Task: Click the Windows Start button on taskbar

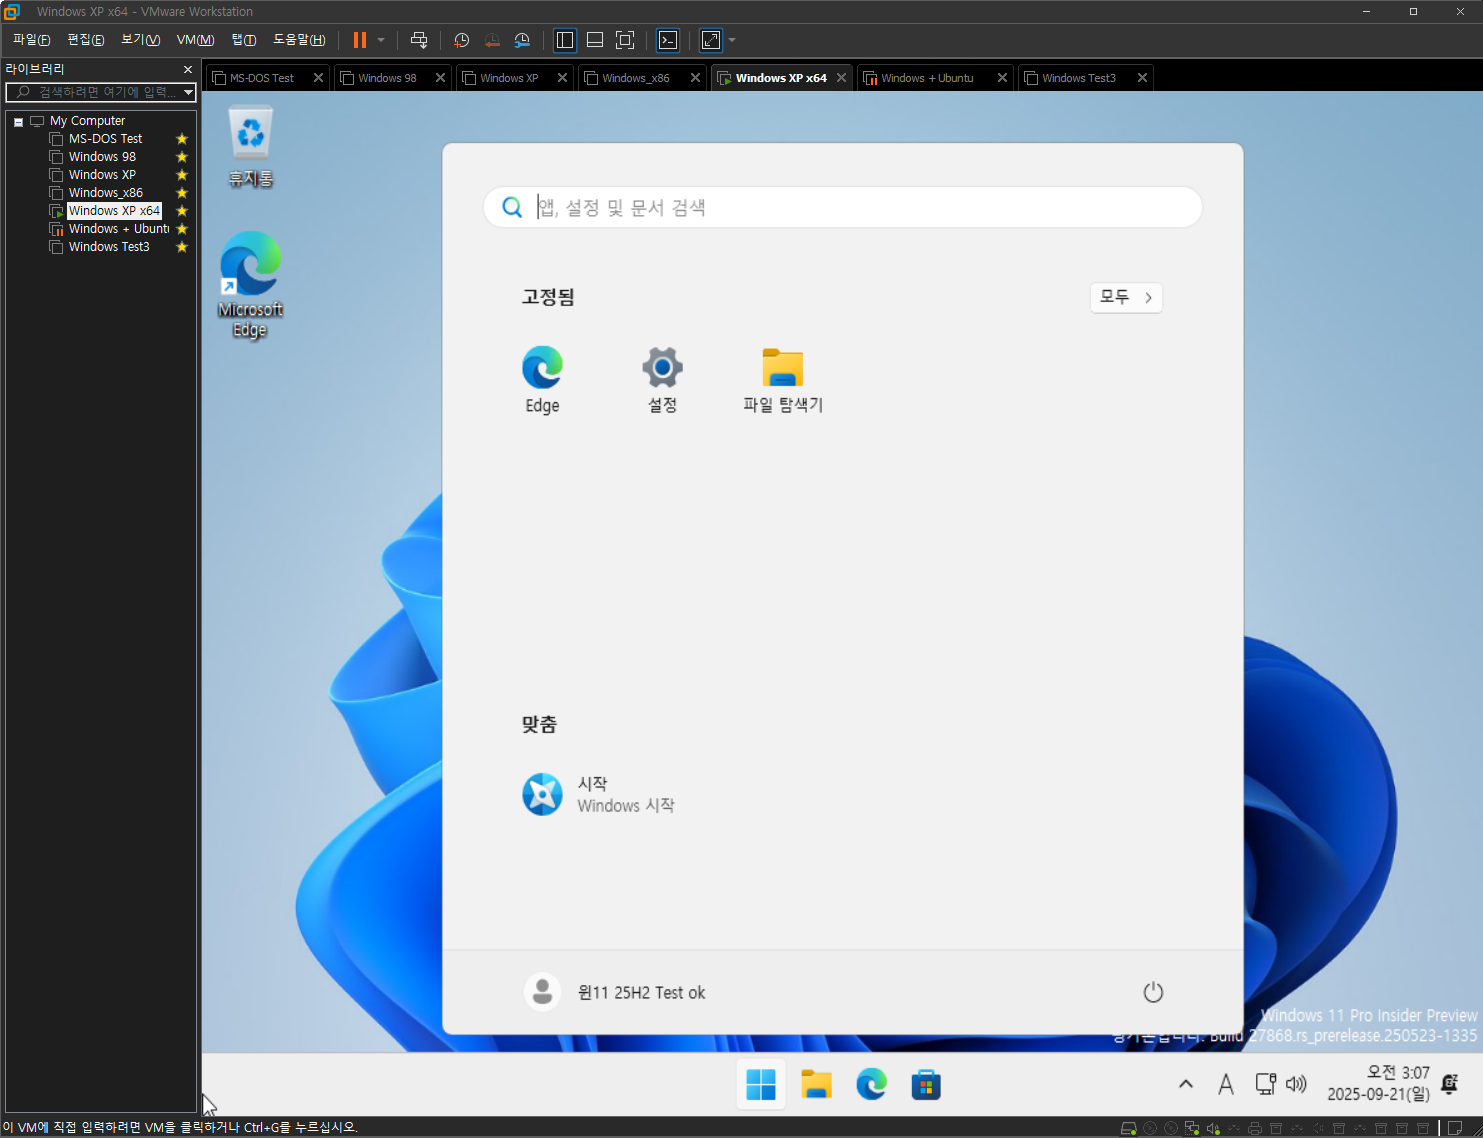Action: click(761, 1084)
